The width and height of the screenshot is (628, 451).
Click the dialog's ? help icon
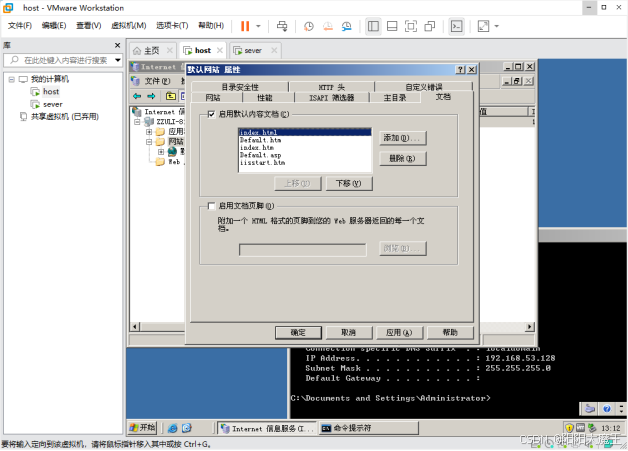click(461, 70)
